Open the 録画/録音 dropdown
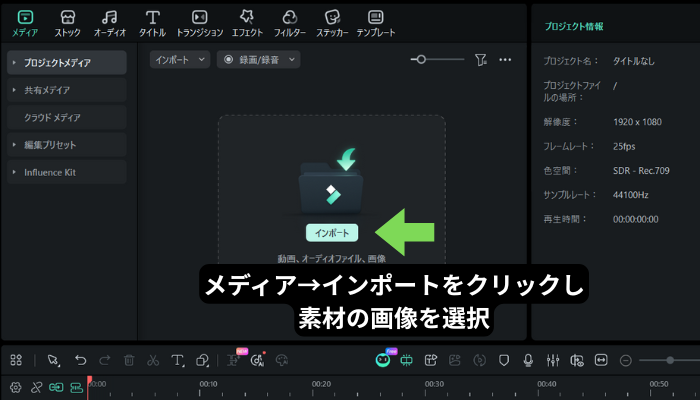This screenshot has height=400, width=700. [258, 59]
